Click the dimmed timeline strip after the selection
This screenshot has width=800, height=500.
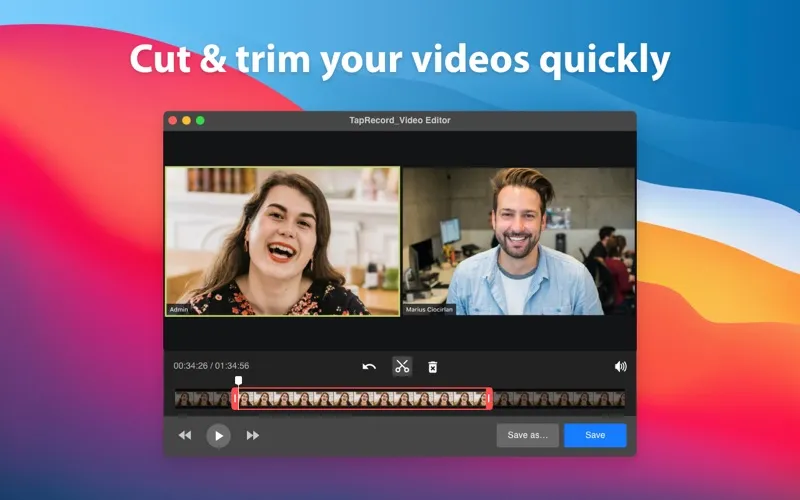(x=559, y=399)
